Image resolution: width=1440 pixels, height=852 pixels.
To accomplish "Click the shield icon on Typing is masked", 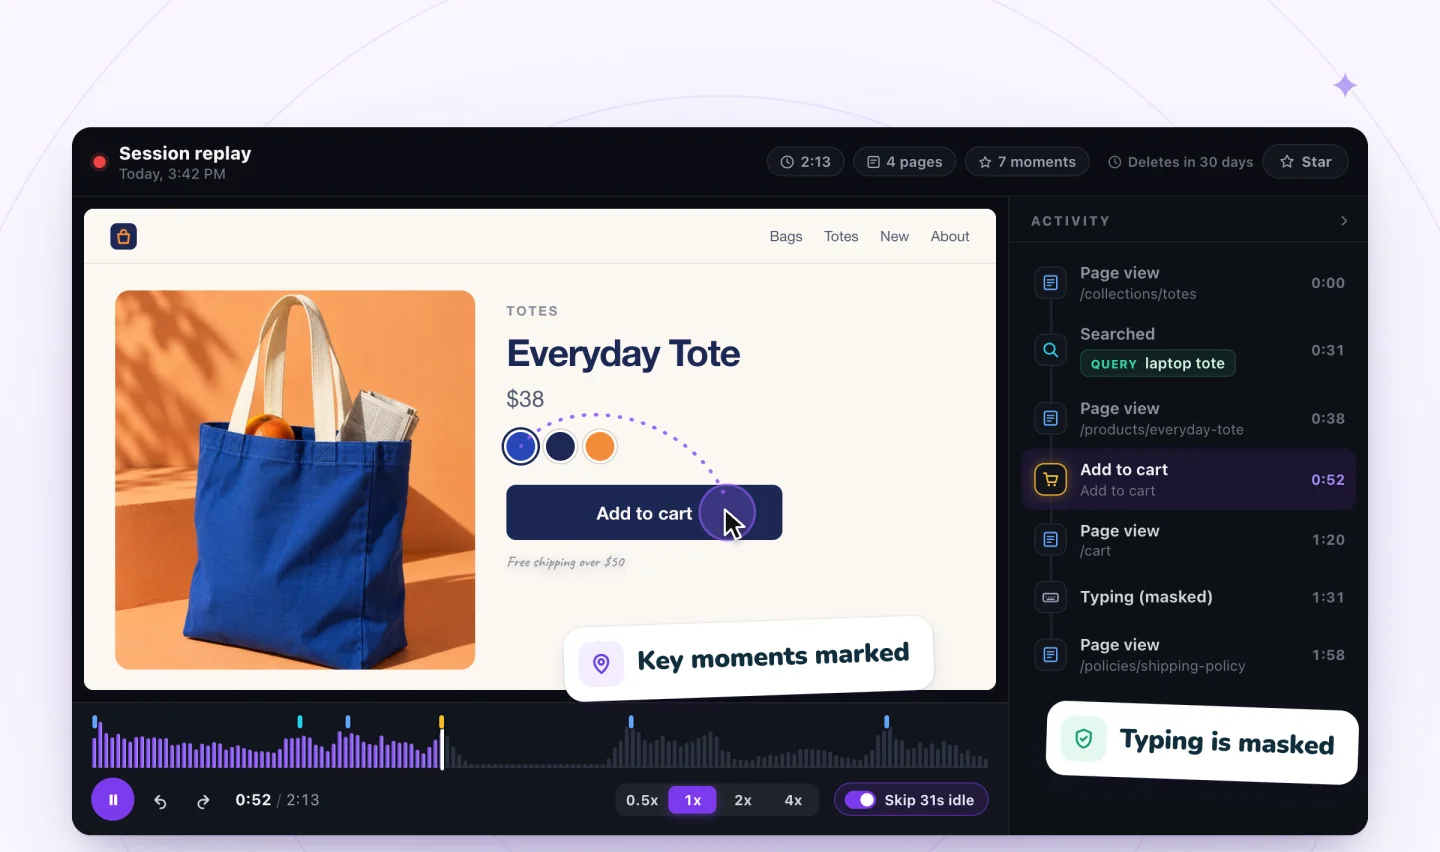I will (1083, 739).
